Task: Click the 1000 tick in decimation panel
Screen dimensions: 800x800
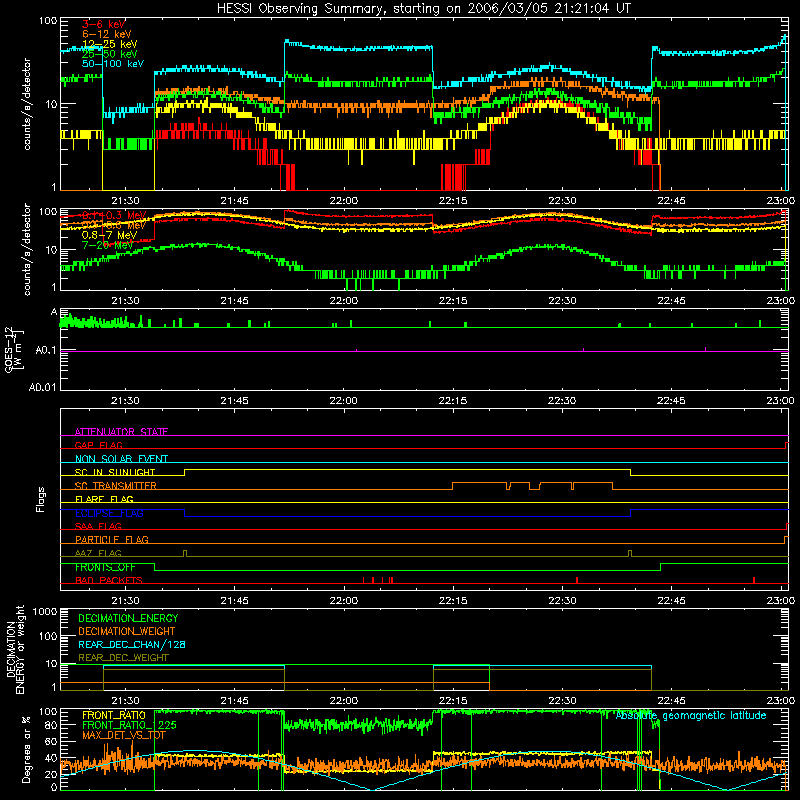Action: pyautogui.click(x=45, y=611)
